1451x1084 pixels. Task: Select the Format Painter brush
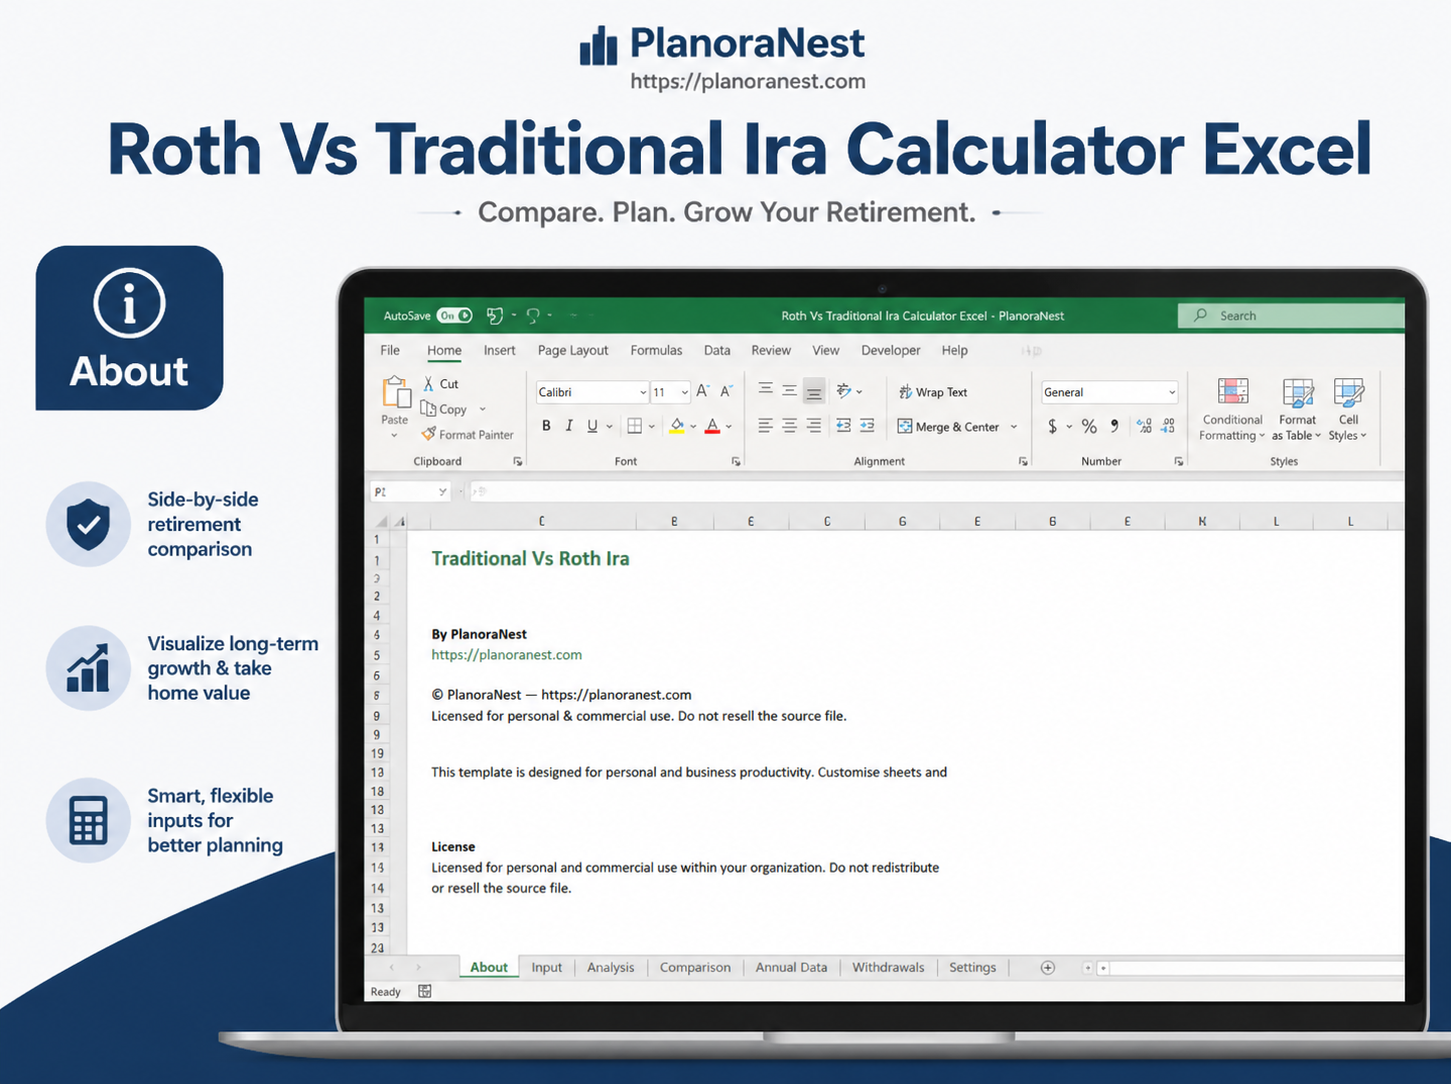(428, 434)
